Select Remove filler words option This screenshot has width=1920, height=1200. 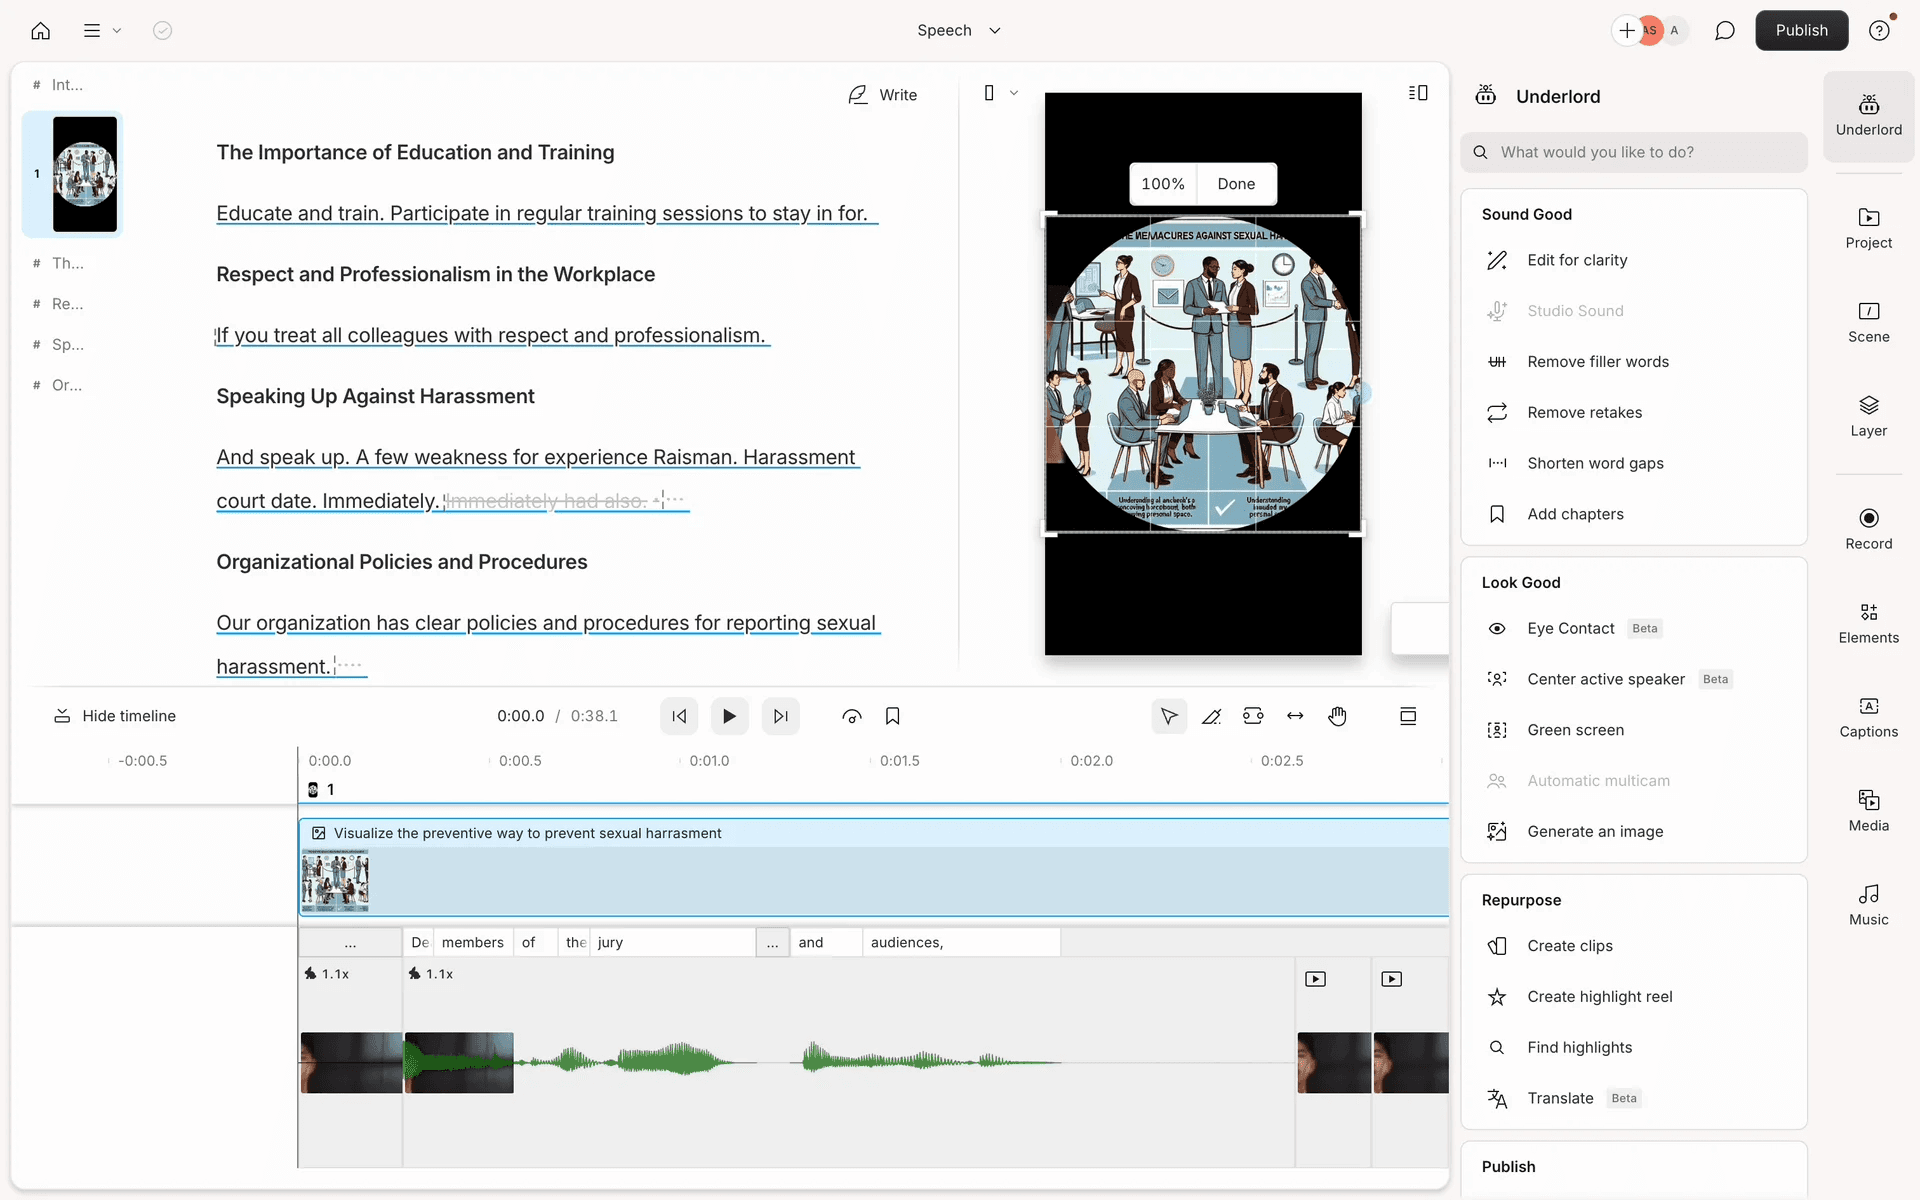click(x=1597, y=362)
